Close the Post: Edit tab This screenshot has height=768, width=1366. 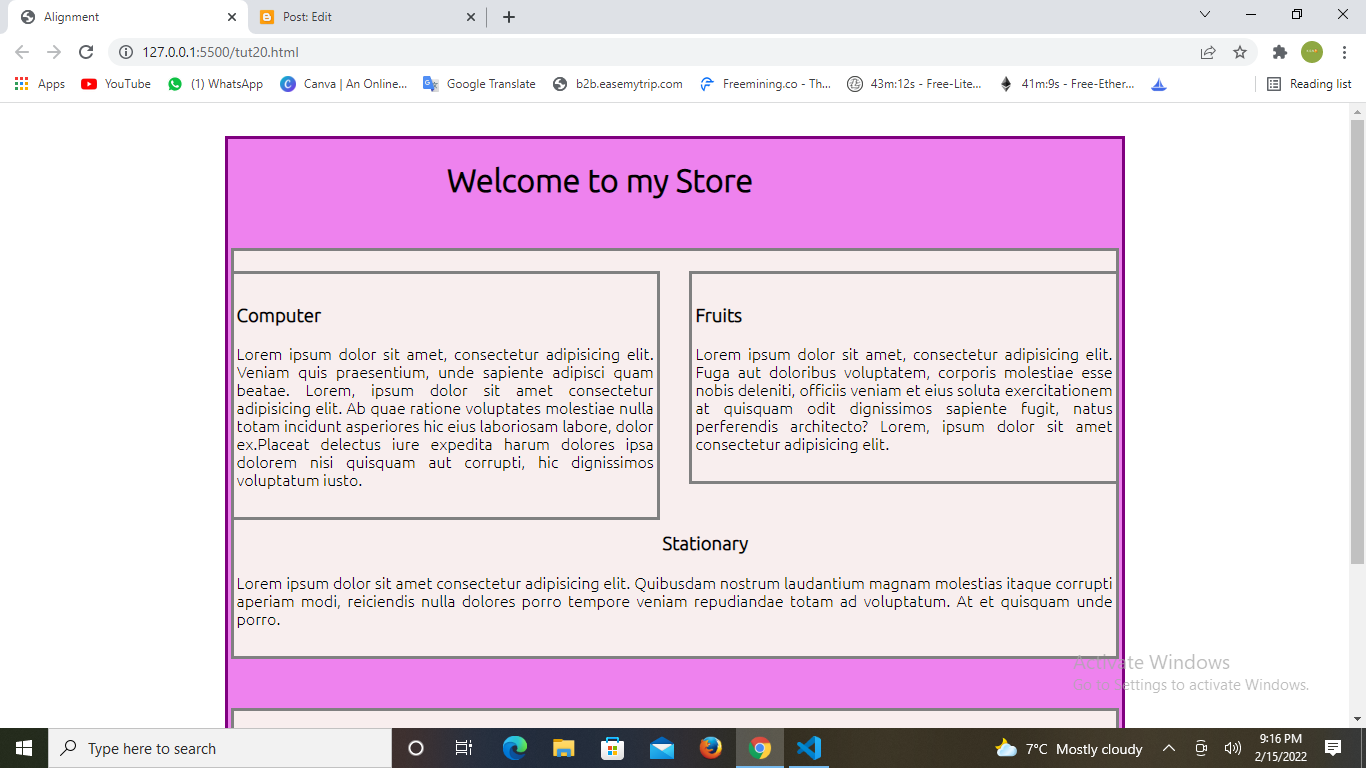tap(472, 17)
